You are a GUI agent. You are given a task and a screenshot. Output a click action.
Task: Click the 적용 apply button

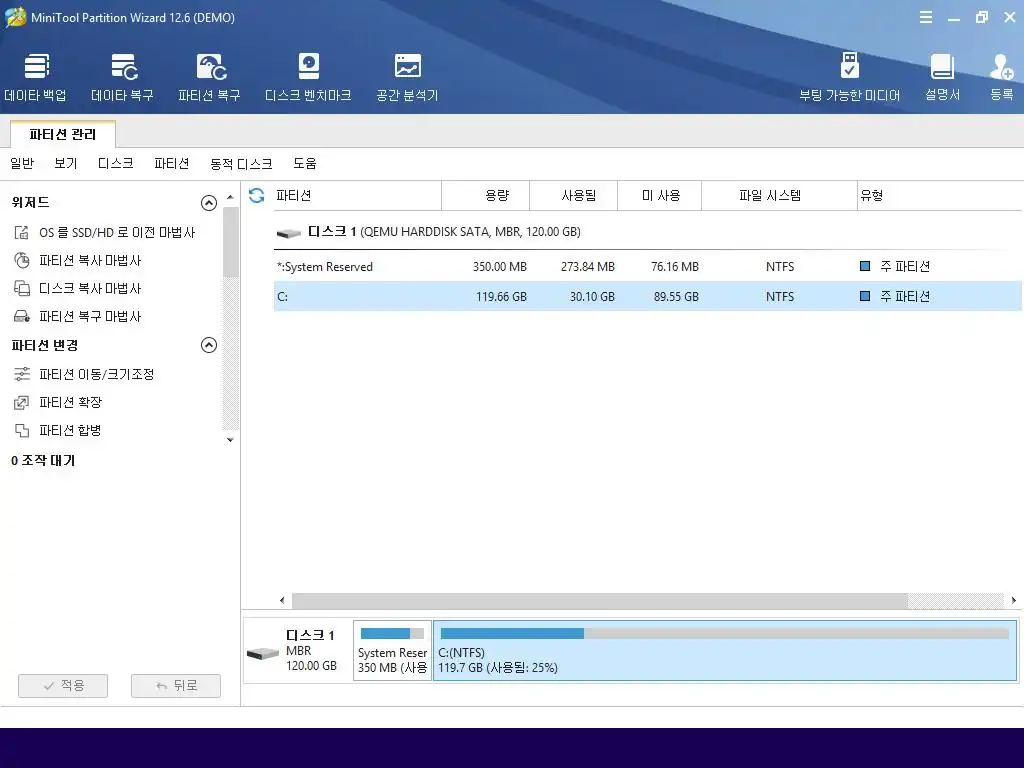(63, 686)
